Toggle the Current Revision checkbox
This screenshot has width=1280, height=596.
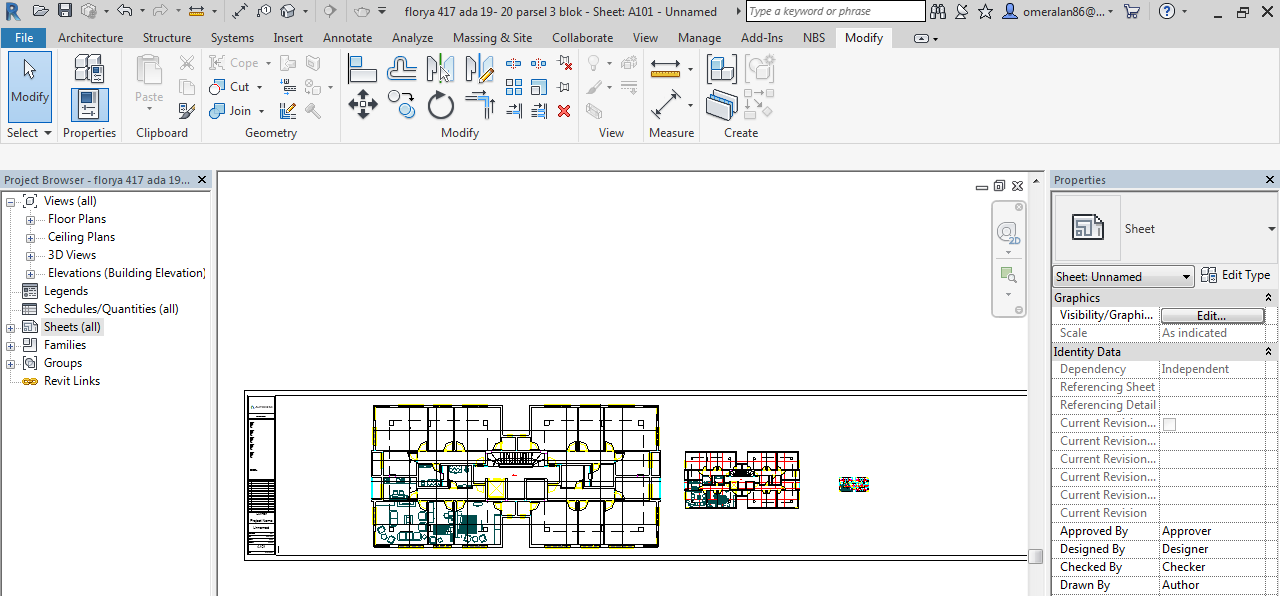[x=1169, y=424]
